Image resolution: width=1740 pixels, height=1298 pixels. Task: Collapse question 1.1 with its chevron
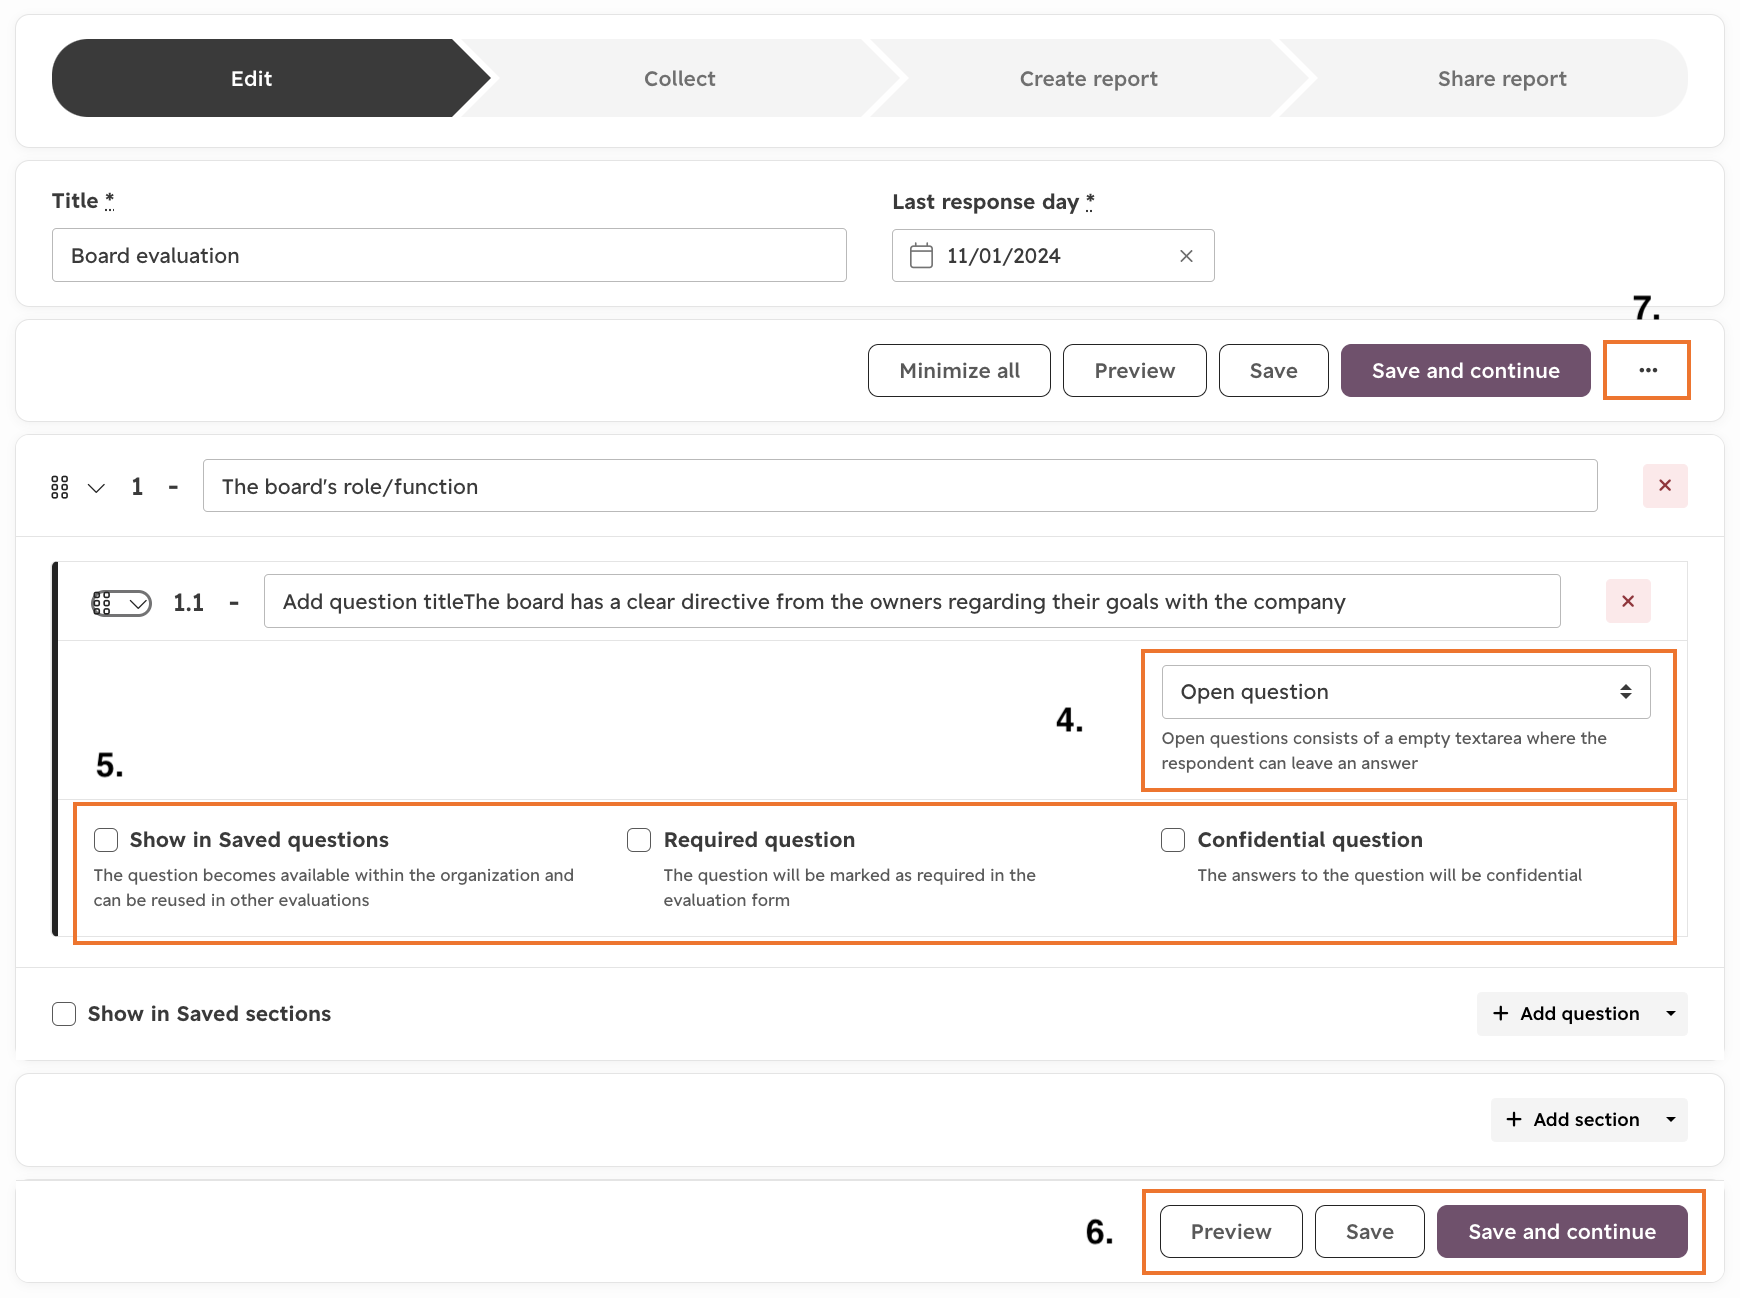[x=139, y=604]
